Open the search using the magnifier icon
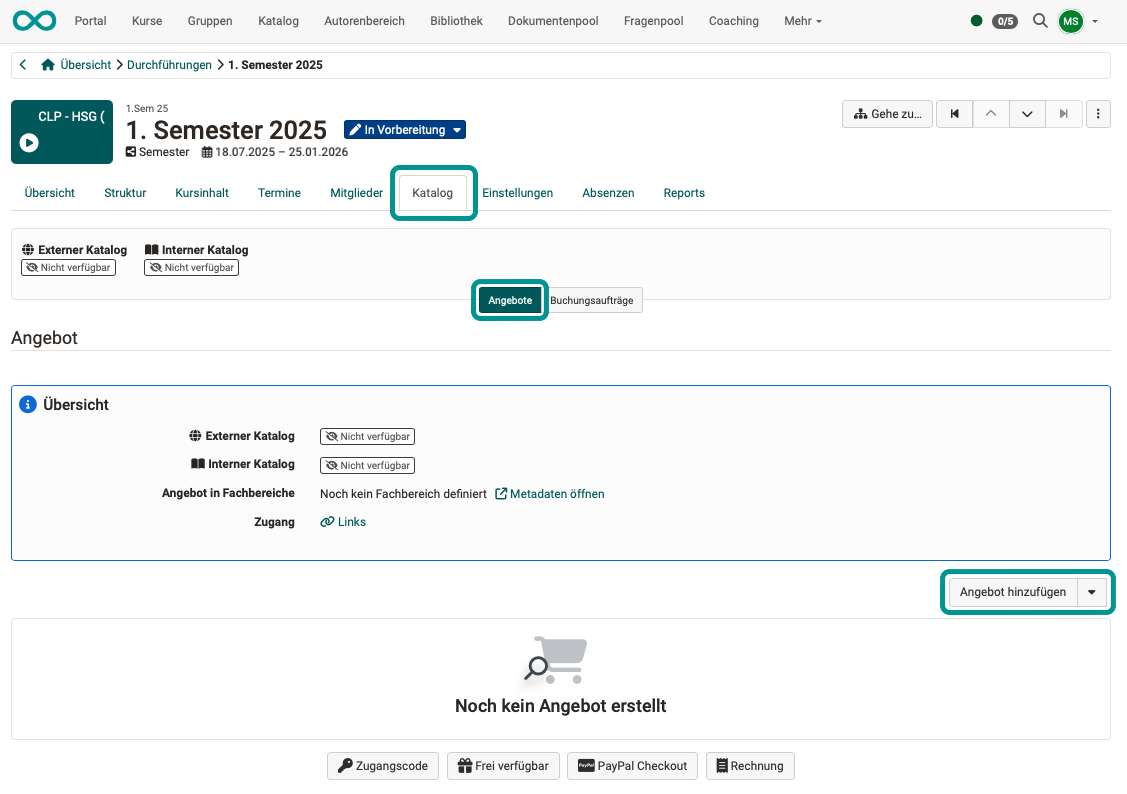This screenshot has height=794, width=1127. tap(1040, 20)
